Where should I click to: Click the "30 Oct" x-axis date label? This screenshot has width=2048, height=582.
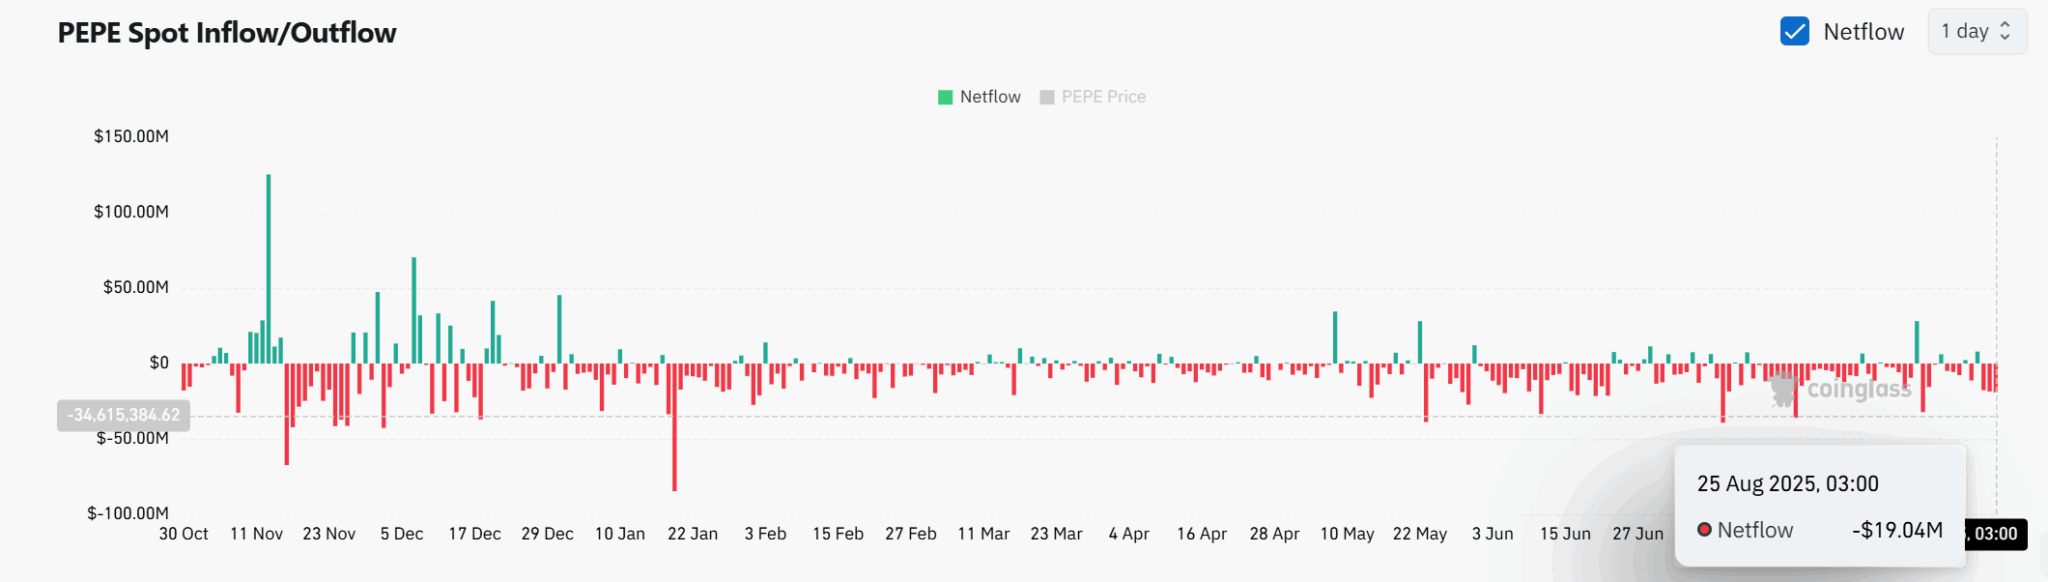click(184, 534)
